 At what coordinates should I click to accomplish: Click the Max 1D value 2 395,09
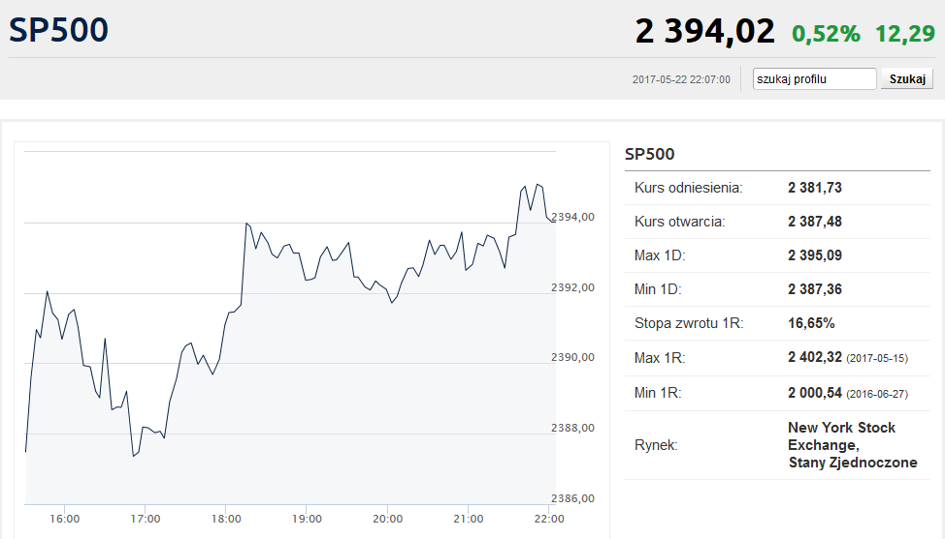click(x=815, y=256)
